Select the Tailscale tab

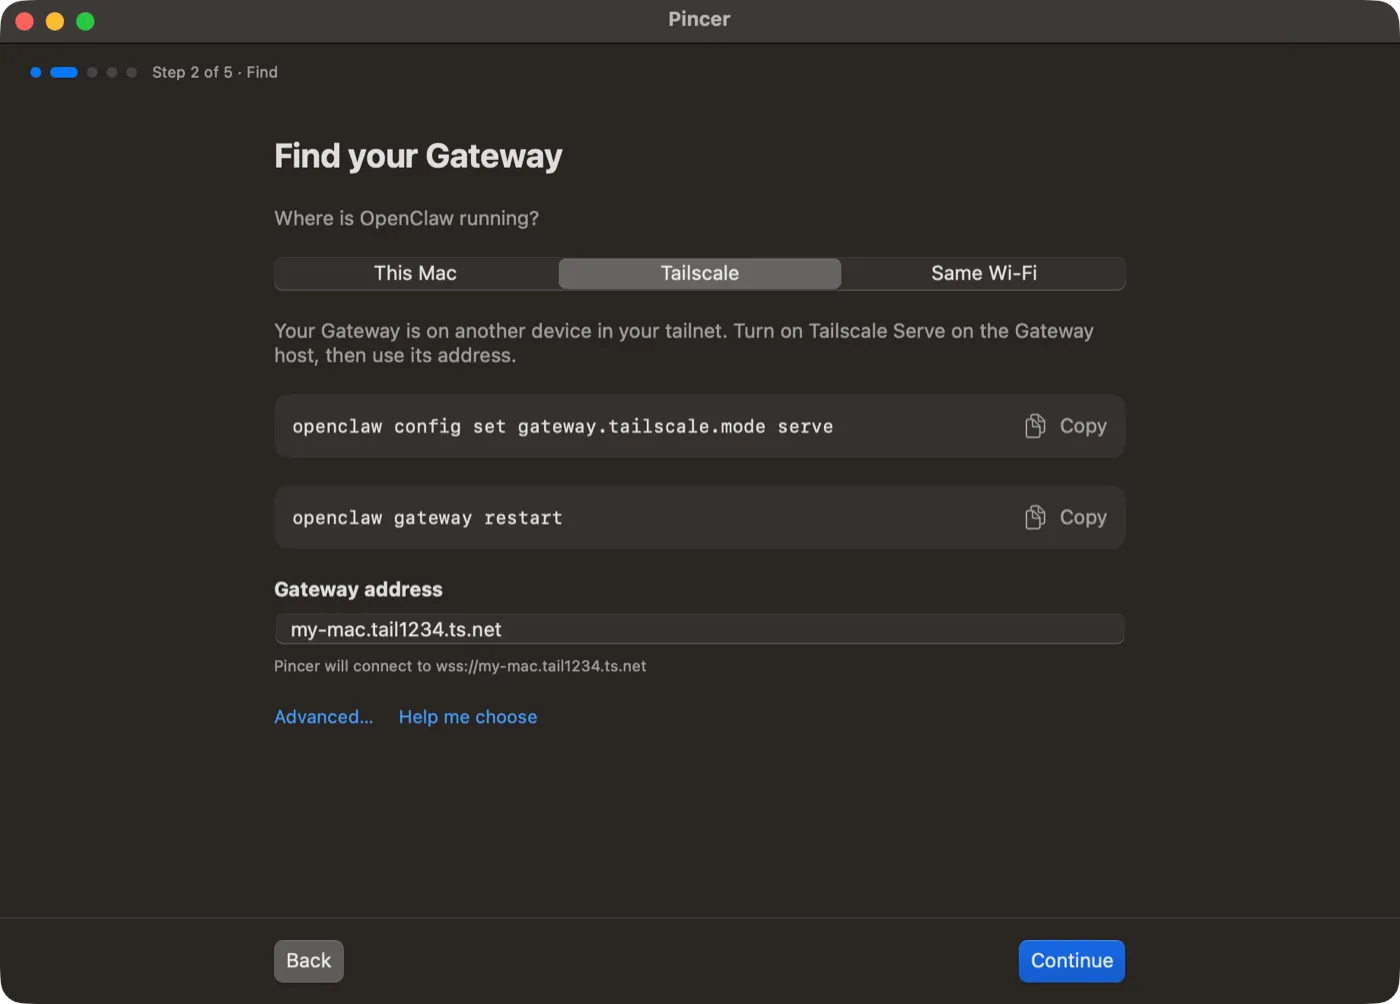700,273
